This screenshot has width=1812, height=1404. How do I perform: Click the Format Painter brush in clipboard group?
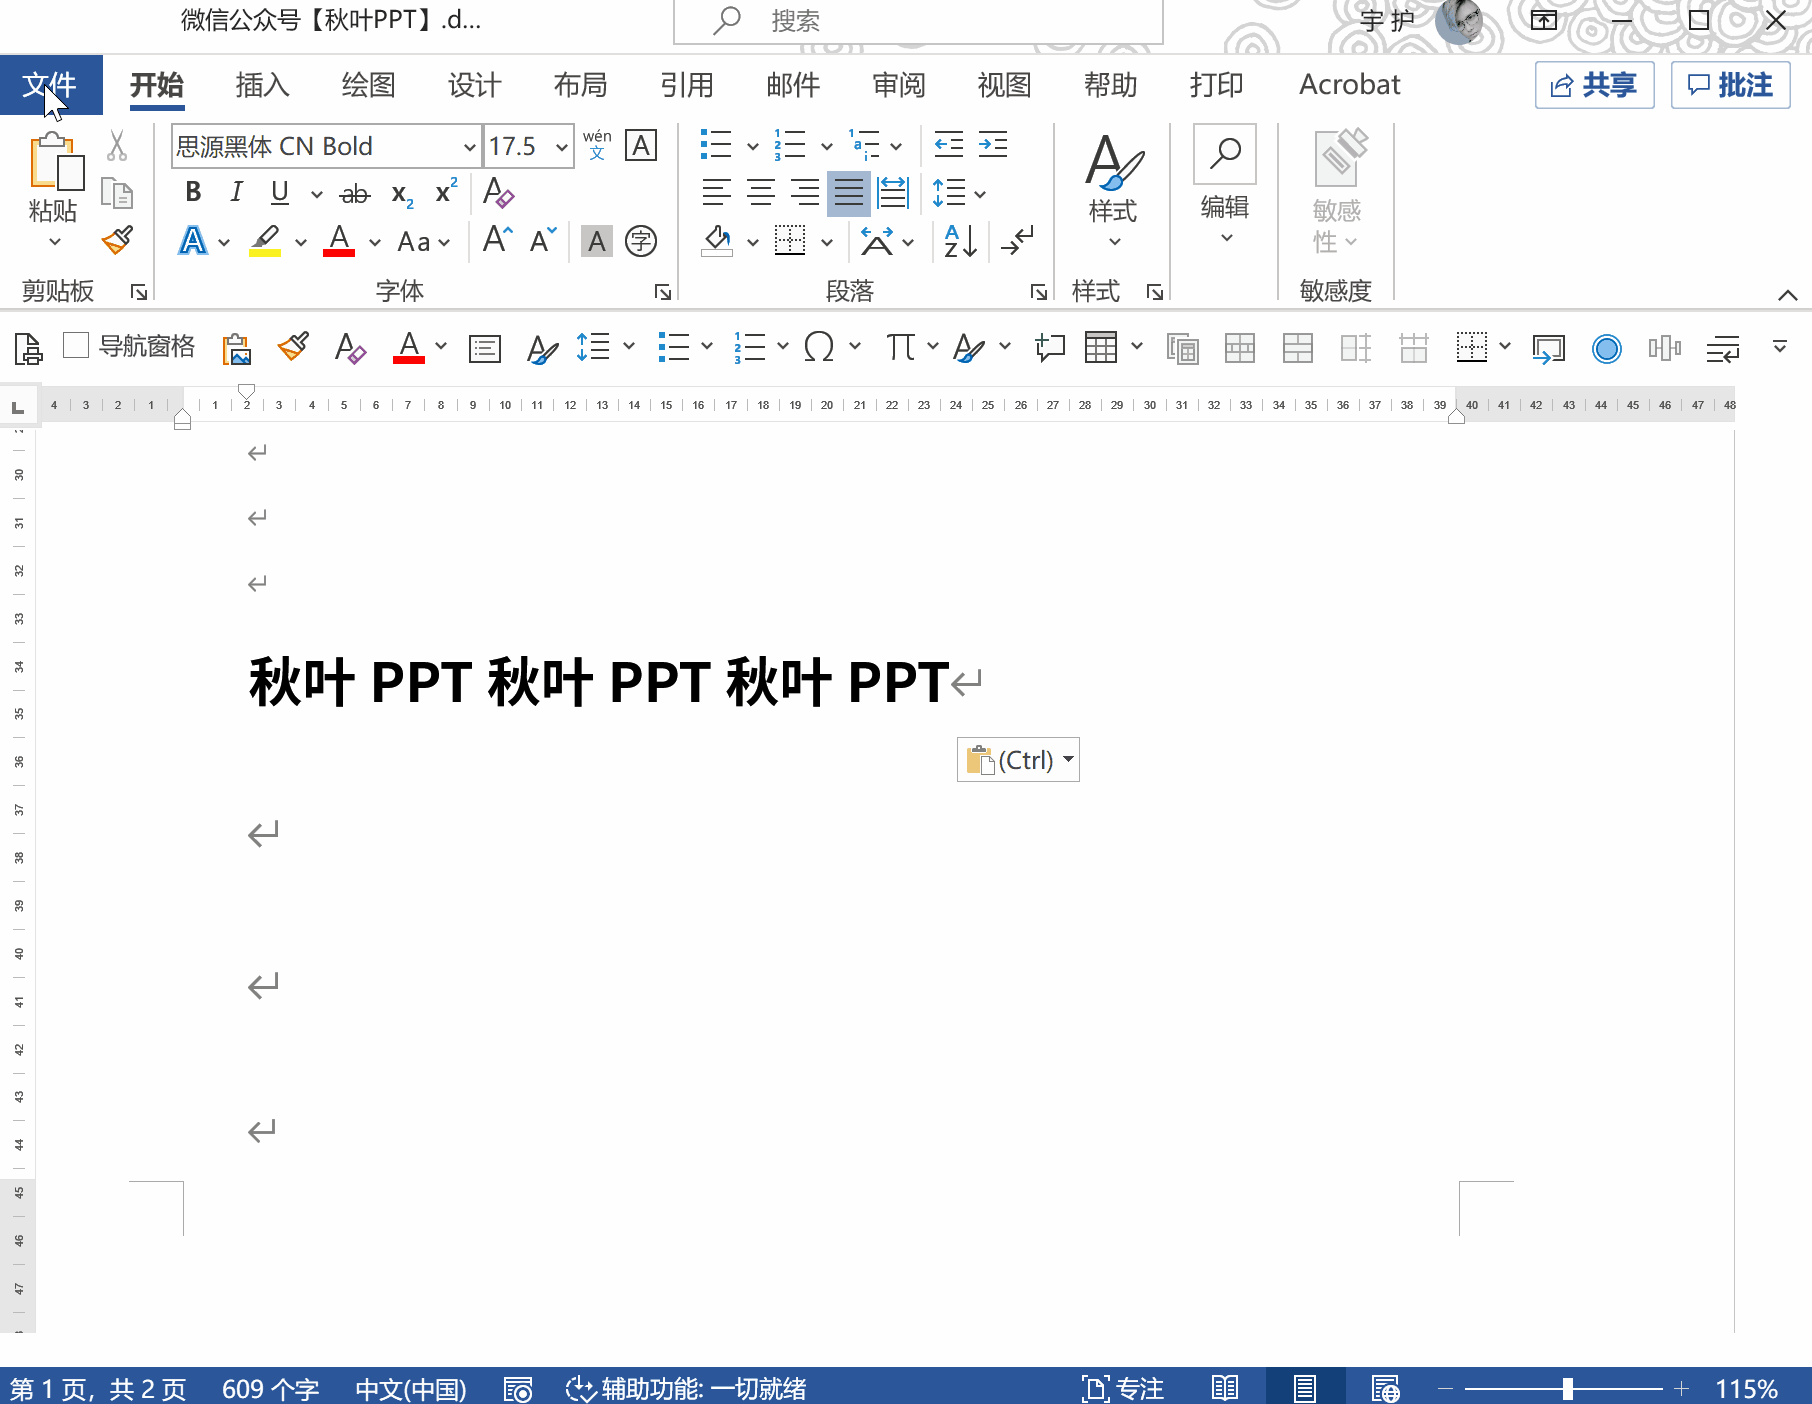point(117,240)
